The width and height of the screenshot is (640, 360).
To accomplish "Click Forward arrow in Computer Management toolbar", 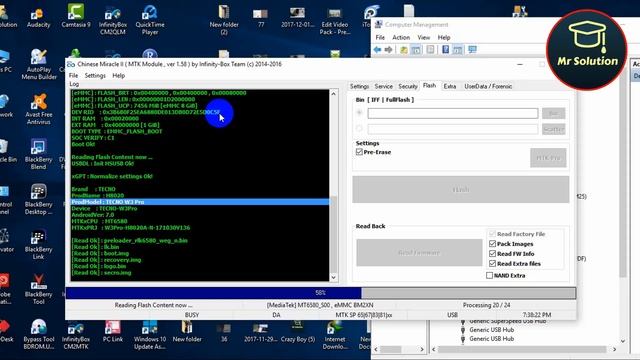I will [389, 50].
